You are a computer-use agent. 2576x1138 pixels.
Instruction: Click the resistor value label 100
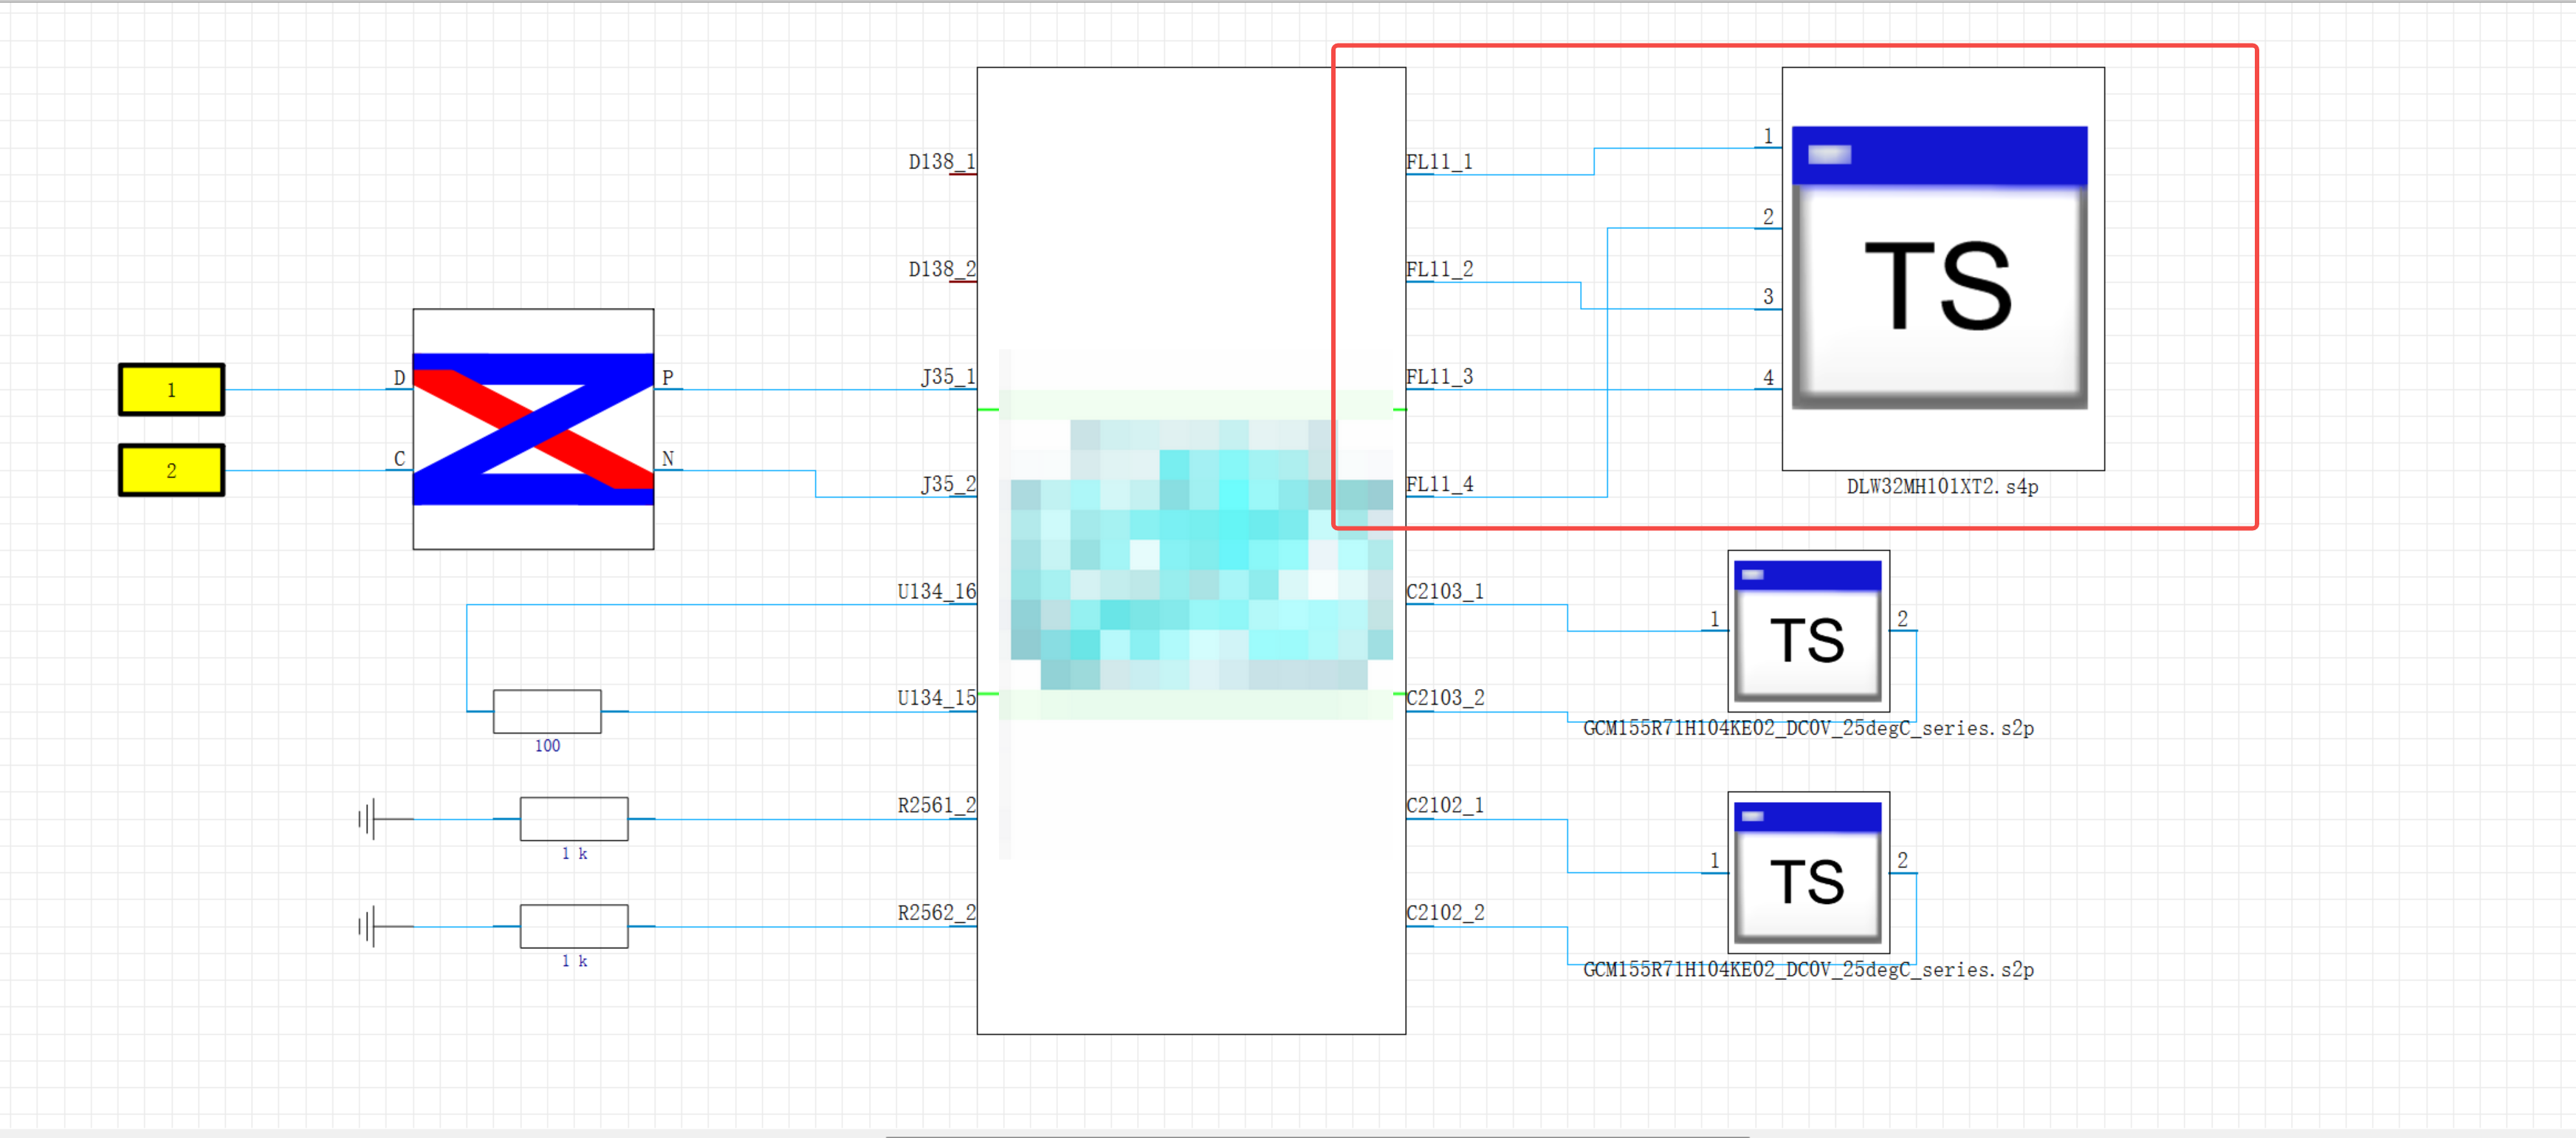pos(547,746)
